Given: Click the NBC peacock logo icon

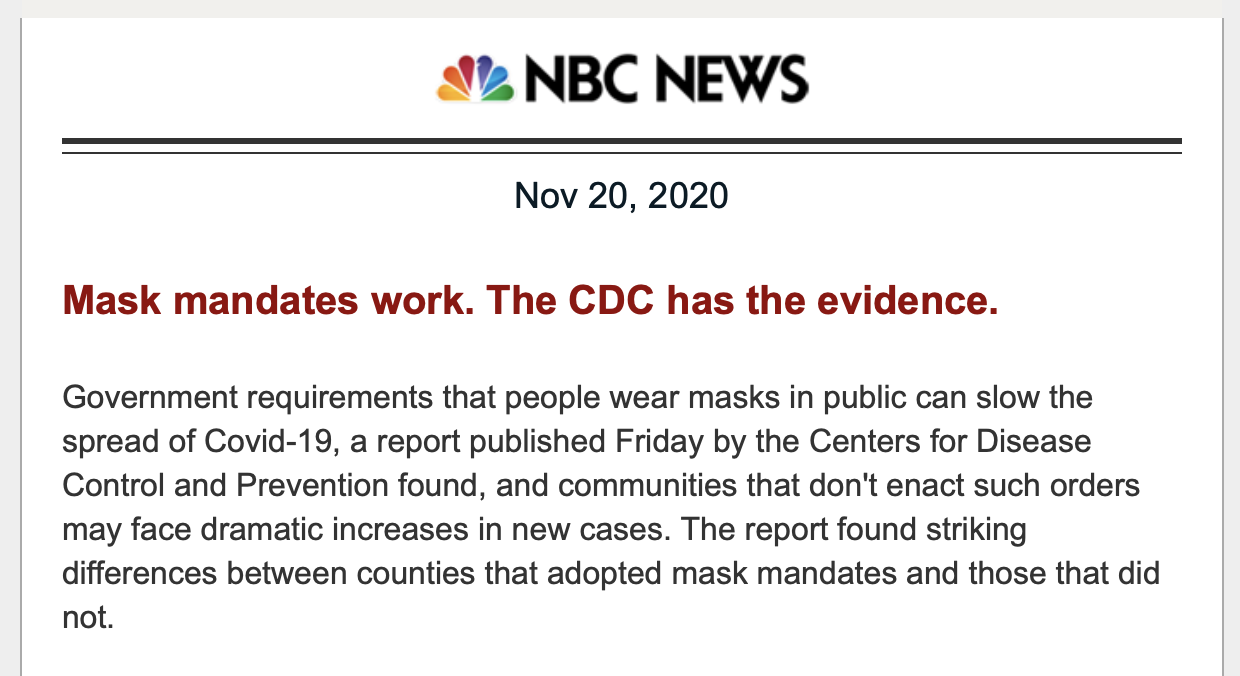Looking at the screenshot, I should [475, 78].
